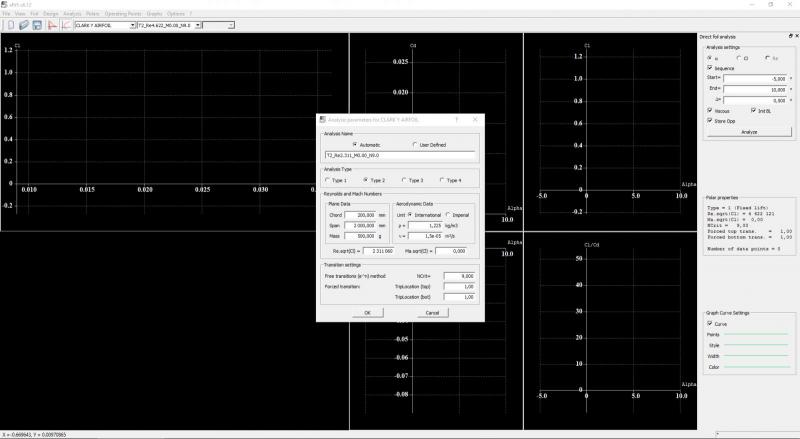The height and width of the screenshot is (439, 800).
Task: Click the dialog help question mark icon
Action: pos(457,119)
